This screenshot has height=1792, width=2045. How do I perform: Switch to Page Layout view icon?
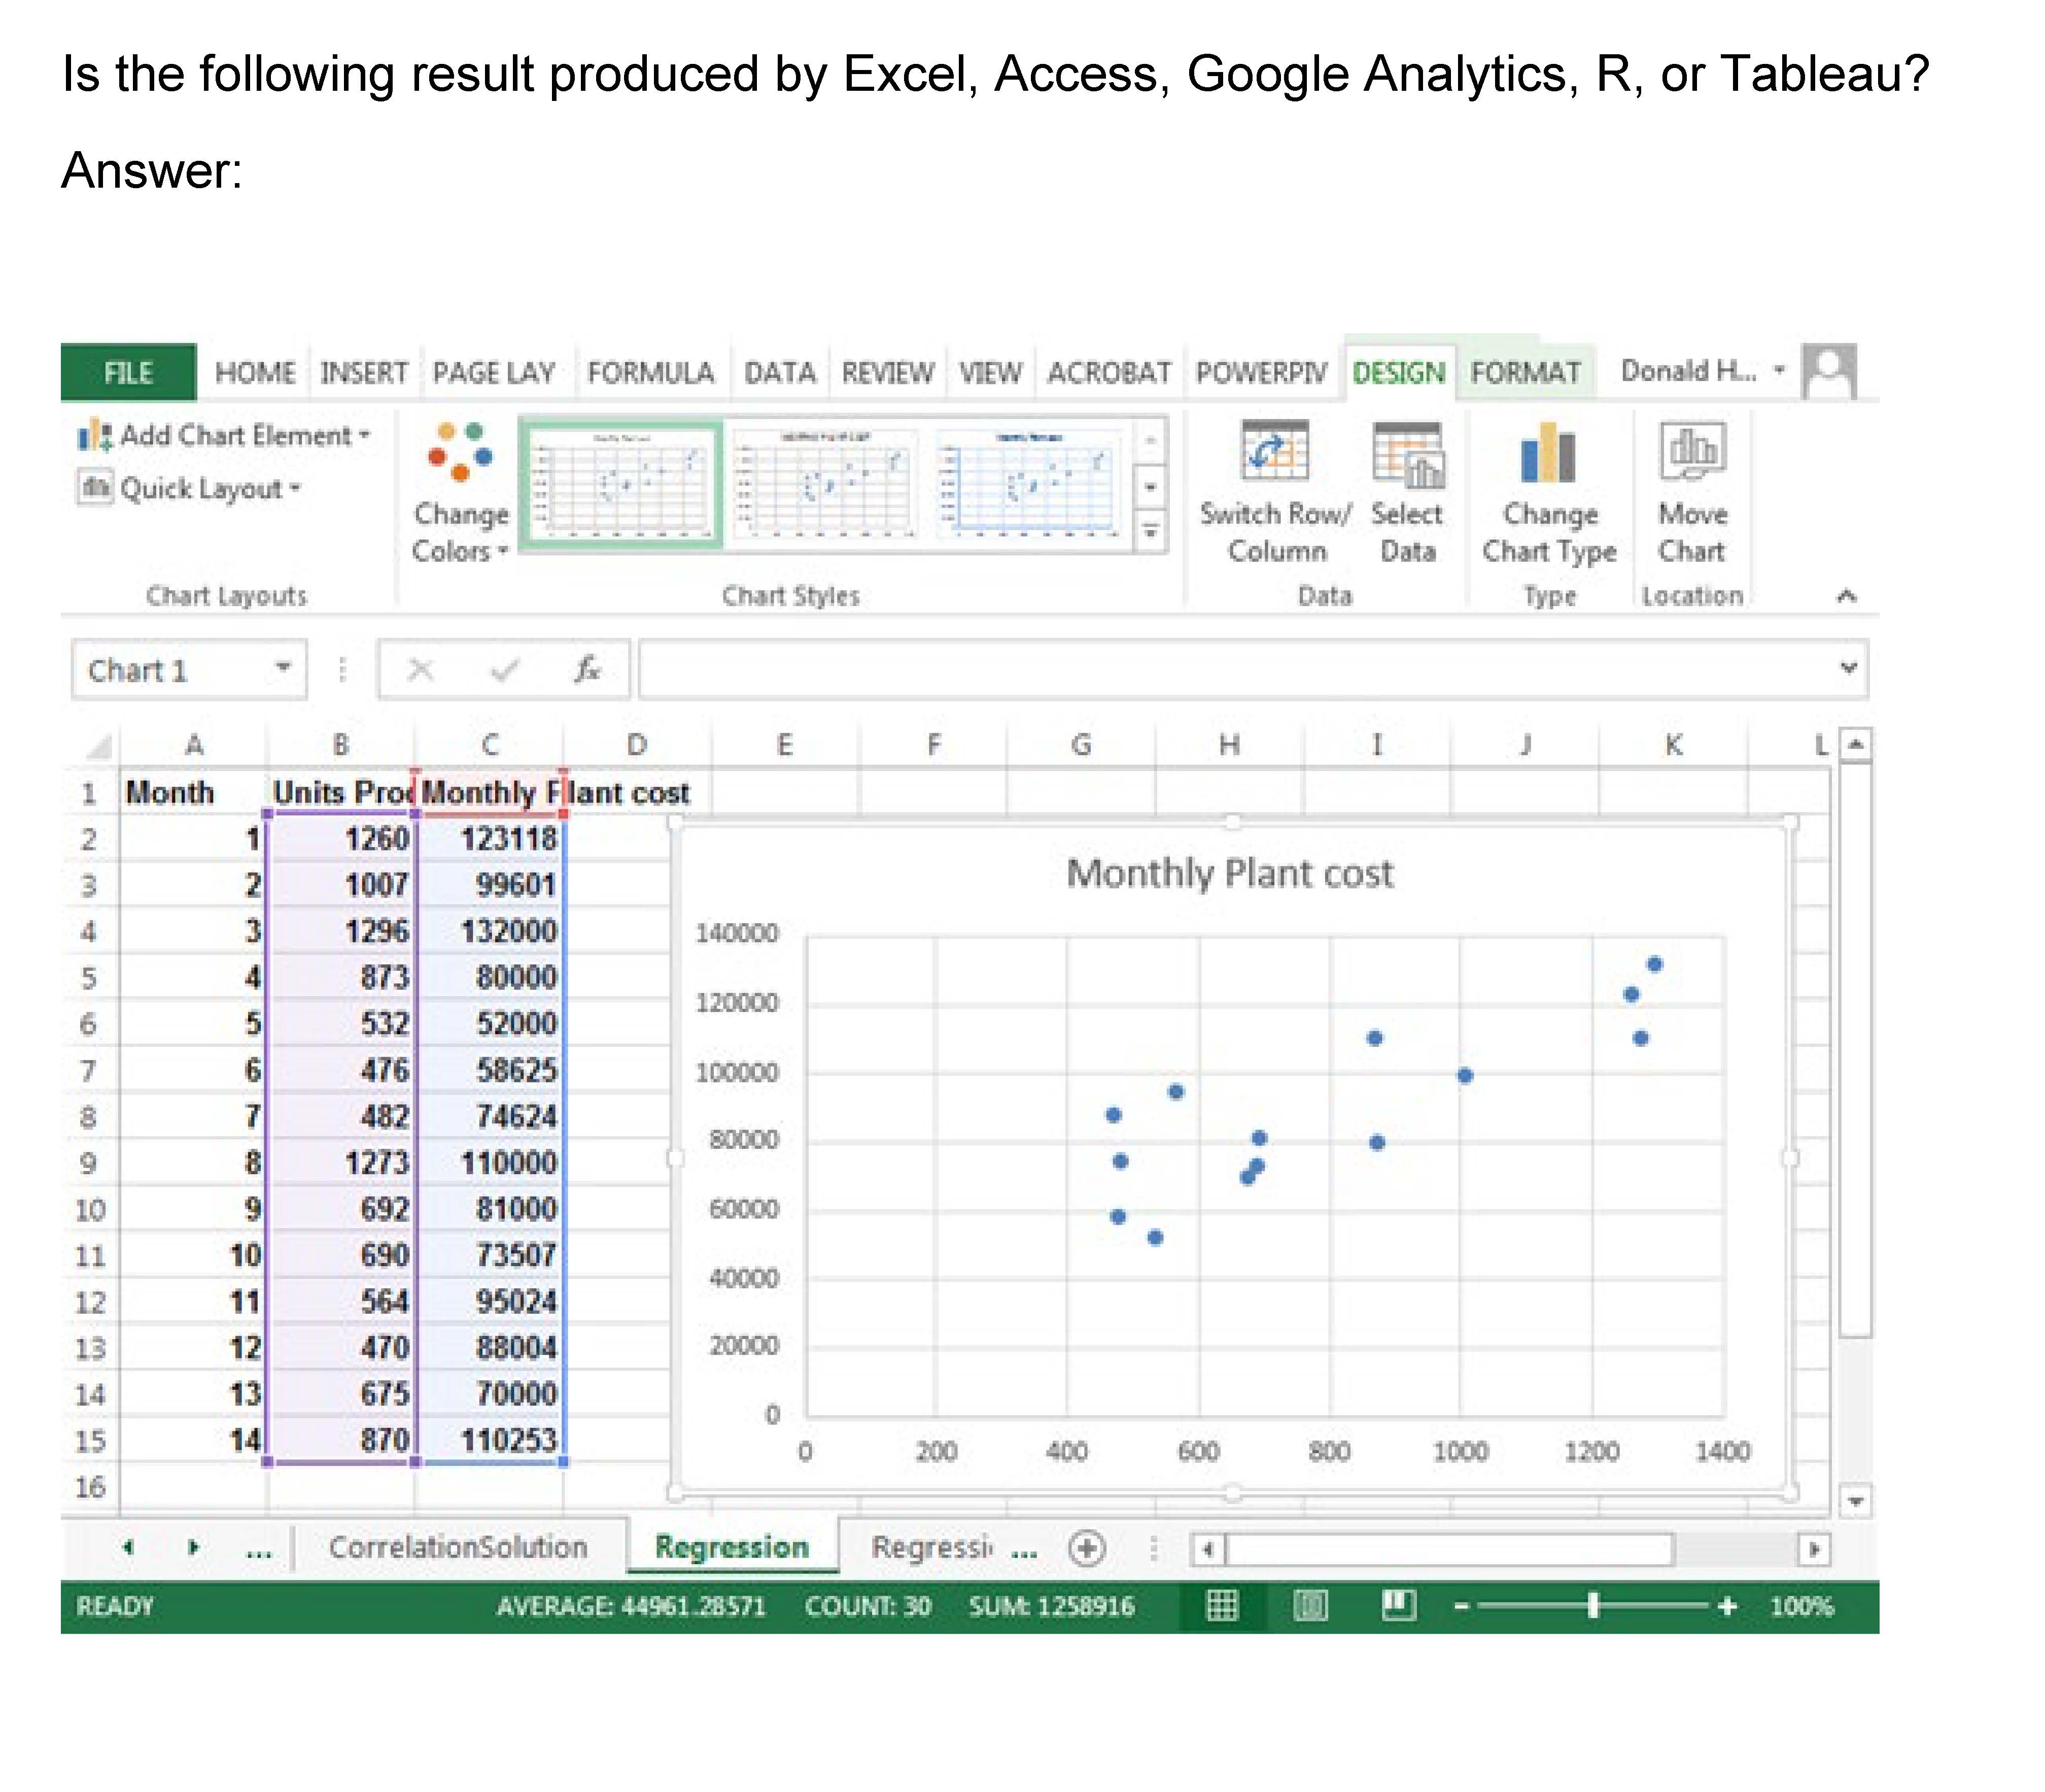(x=1310, y=1606)
